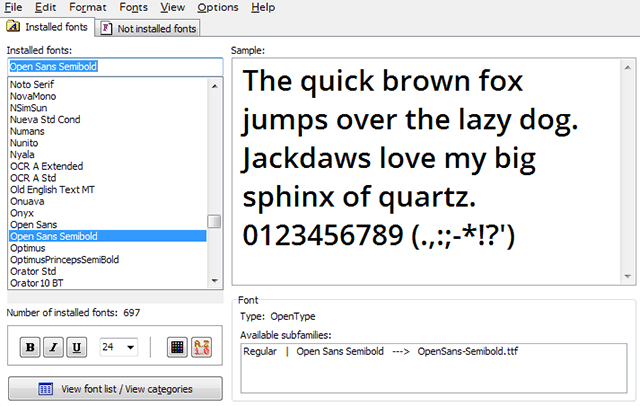
Task: Open the File menu
Action: tap(13, 7)
